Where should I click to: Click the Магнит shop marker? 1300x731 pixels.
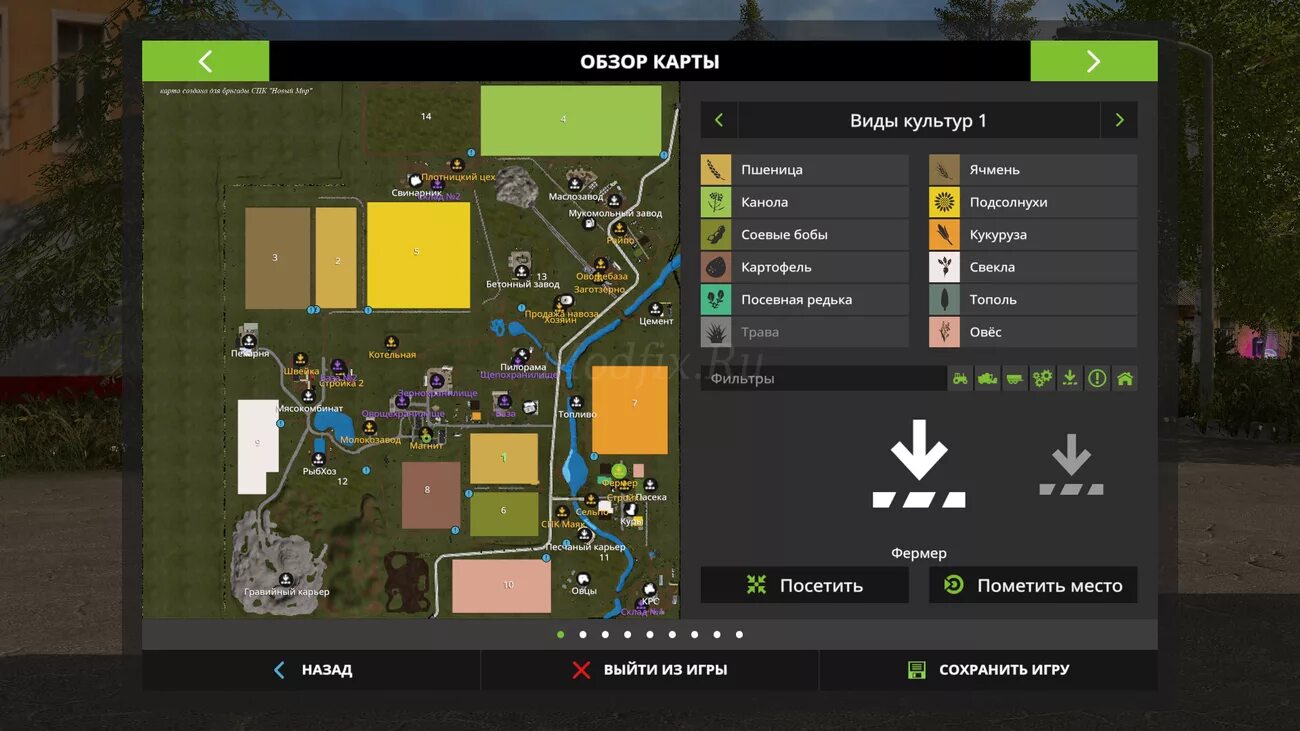tap(426, 434)
